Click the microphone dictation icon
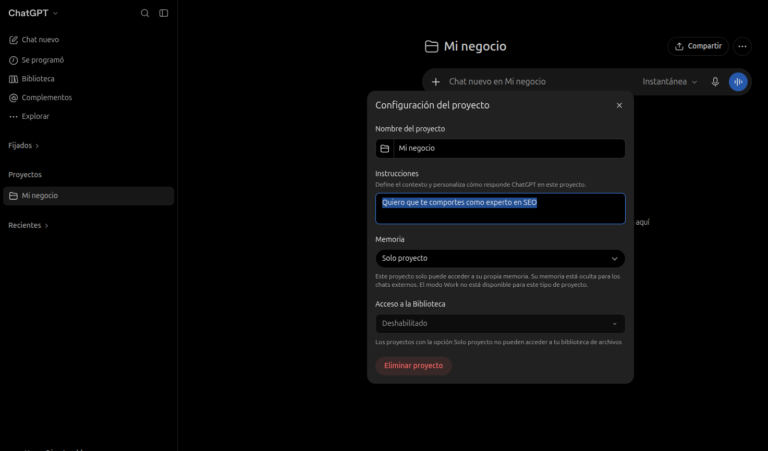The width and height of the screenshot is (768, 451). click(x=715, y=82)
